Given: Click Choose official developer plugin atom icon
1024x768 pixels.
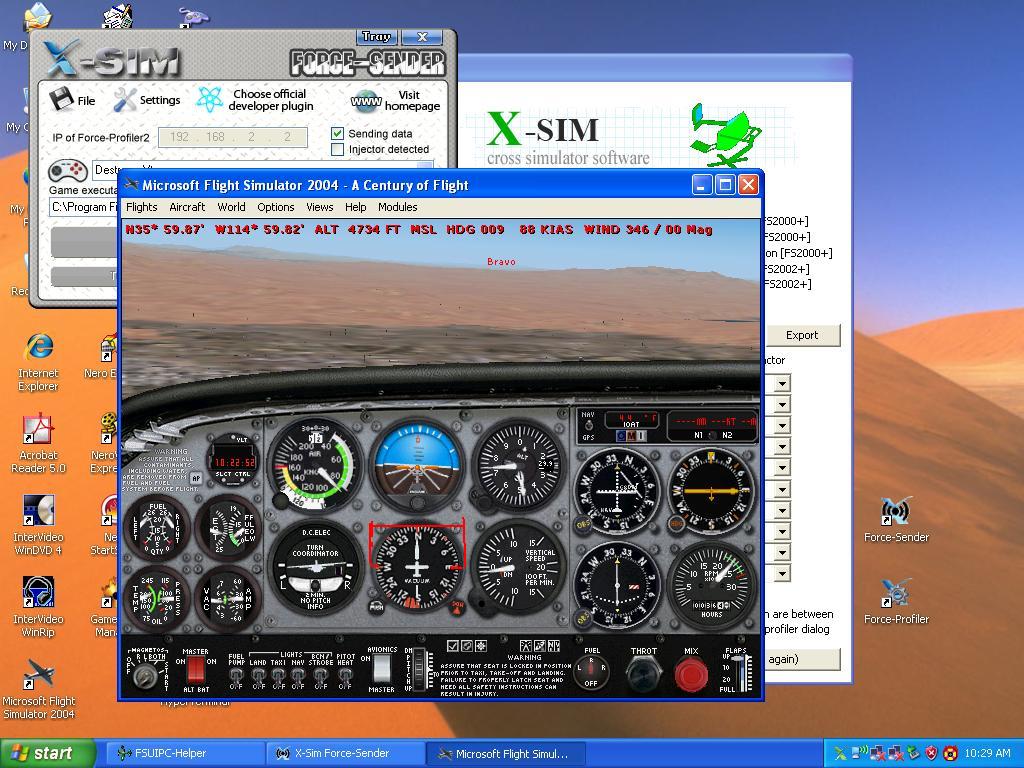Looking at the screenshot, I should click(210, 99).
